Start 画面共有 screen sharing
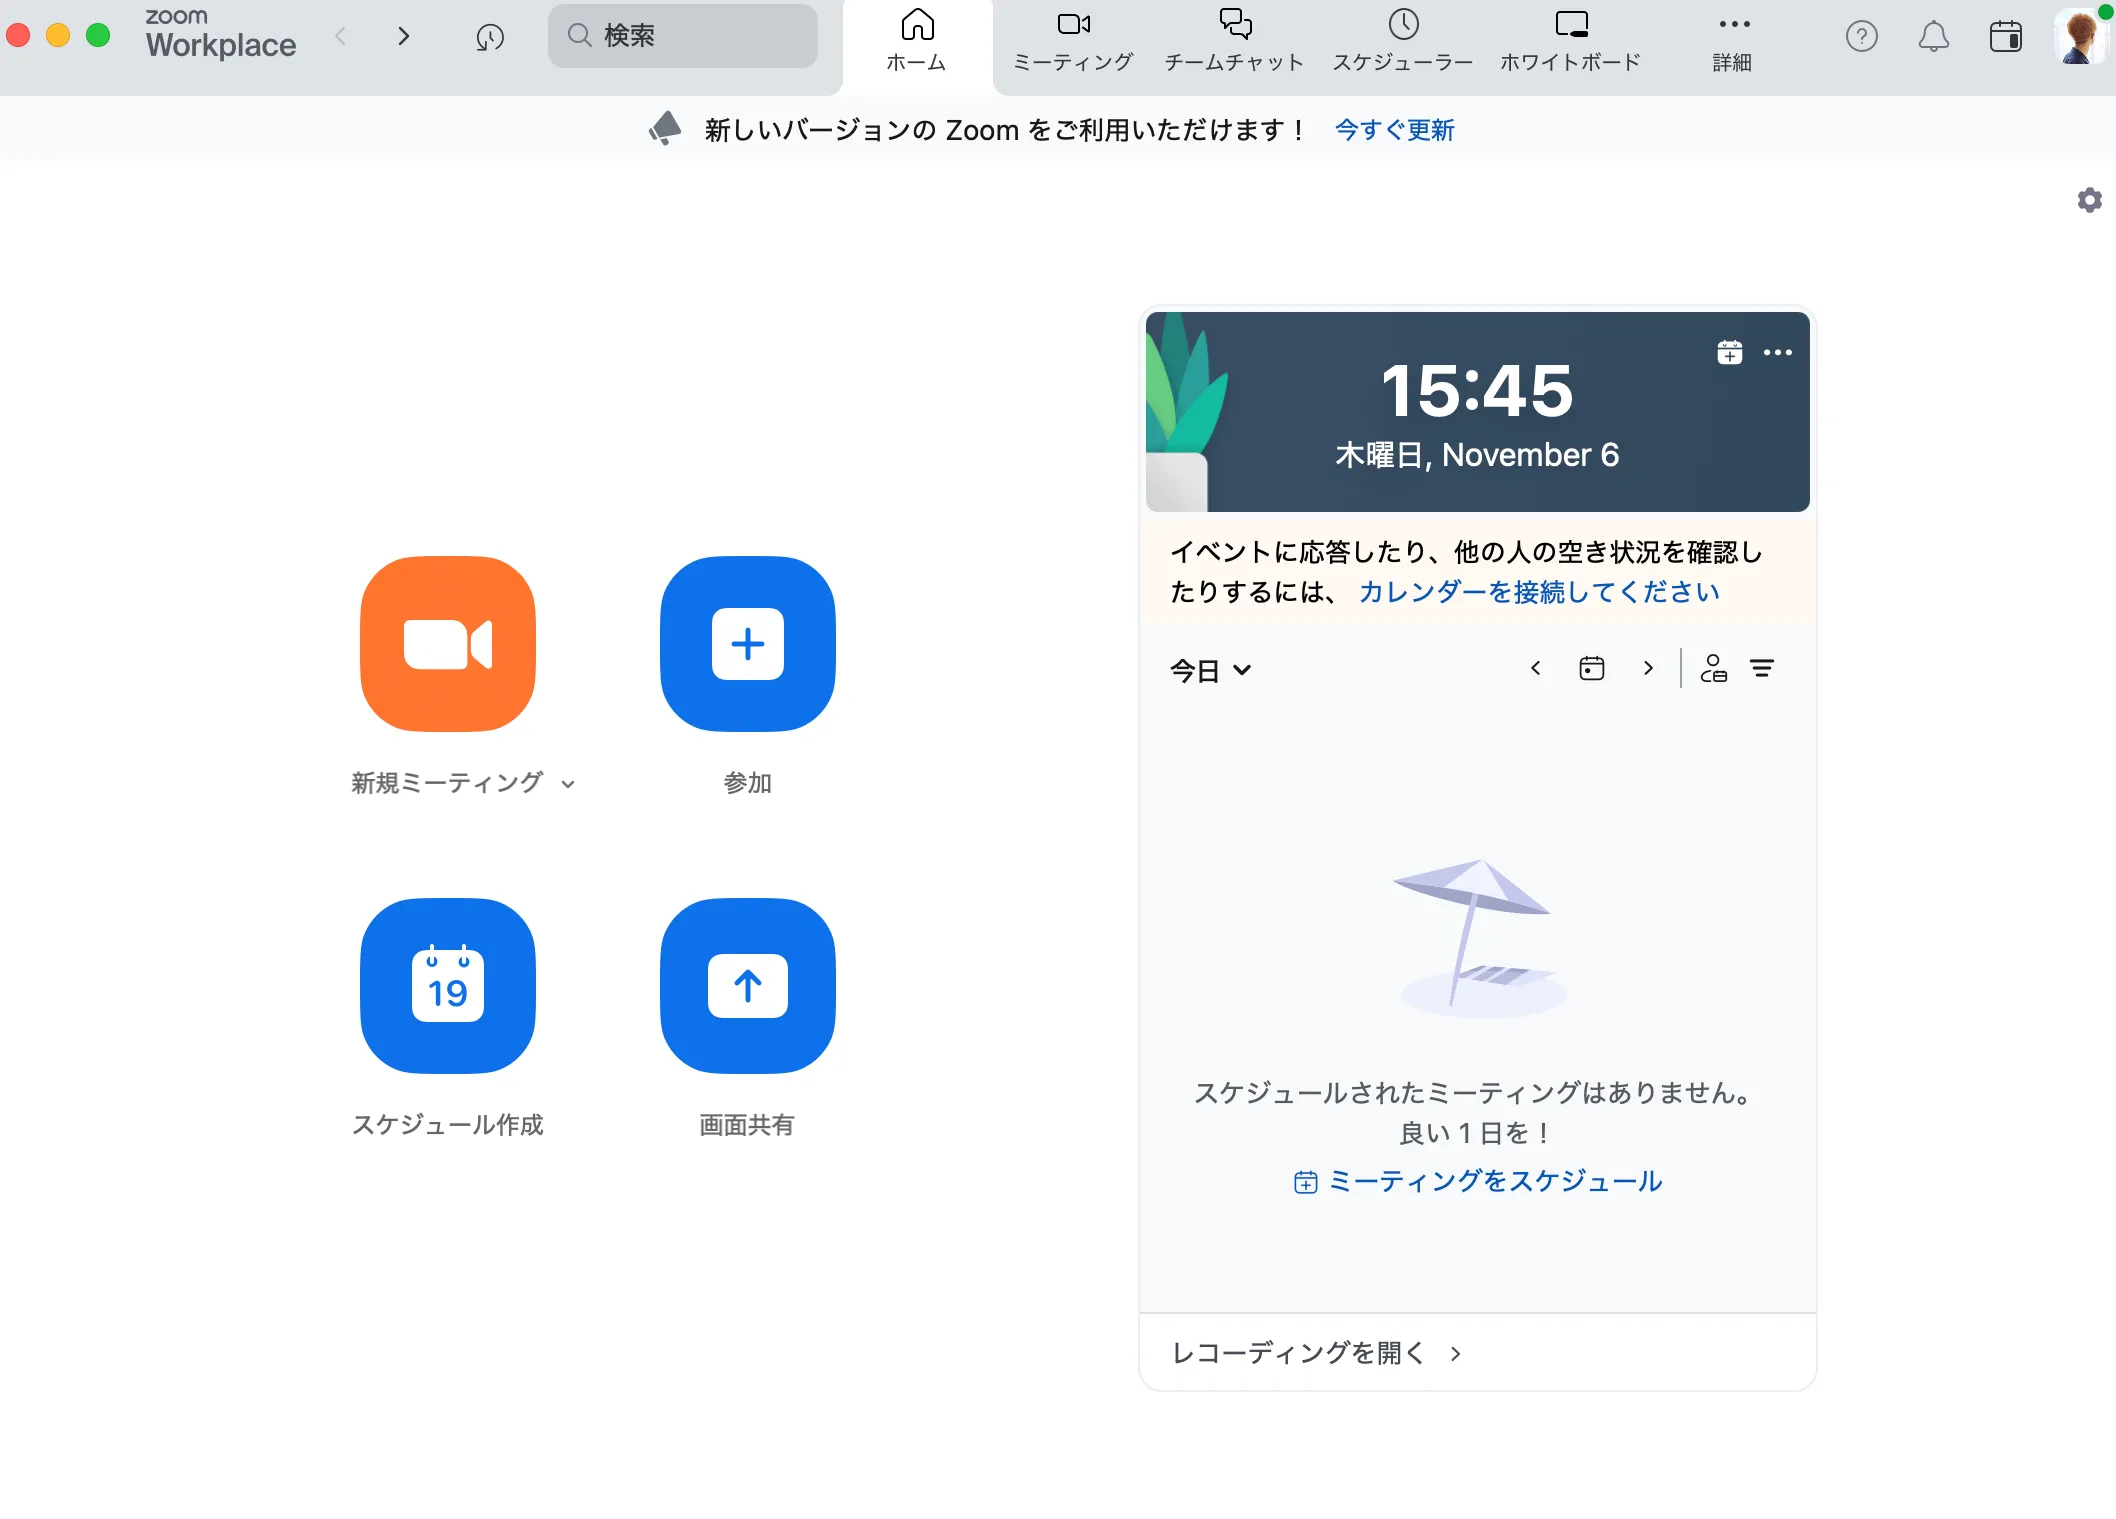 [747, 986]
